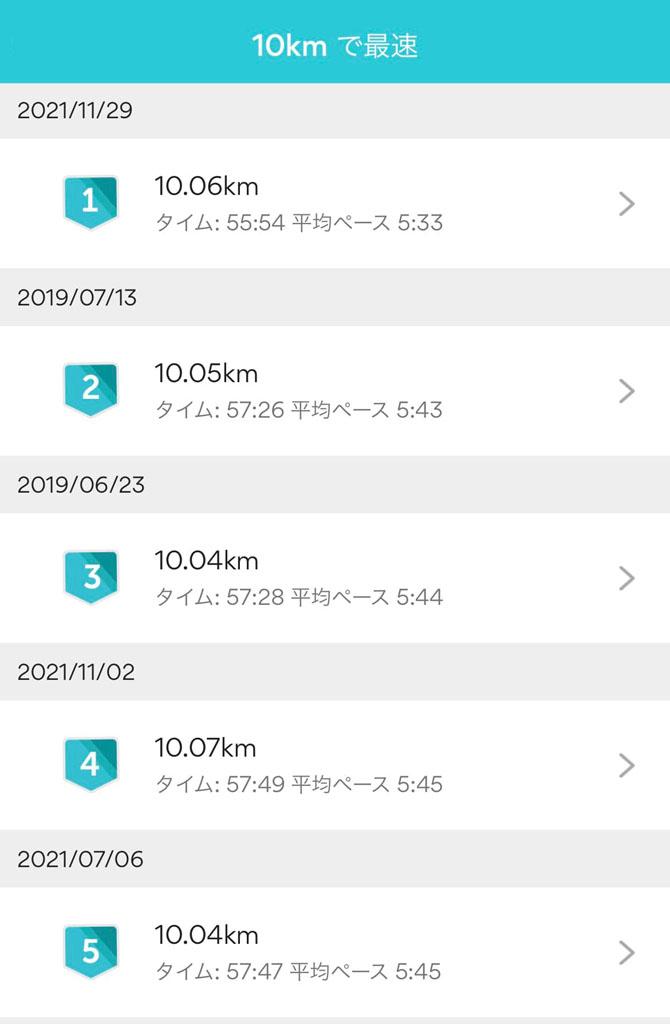
Task: Open chevron for the 57:28 run
Action: click(627, 578)
